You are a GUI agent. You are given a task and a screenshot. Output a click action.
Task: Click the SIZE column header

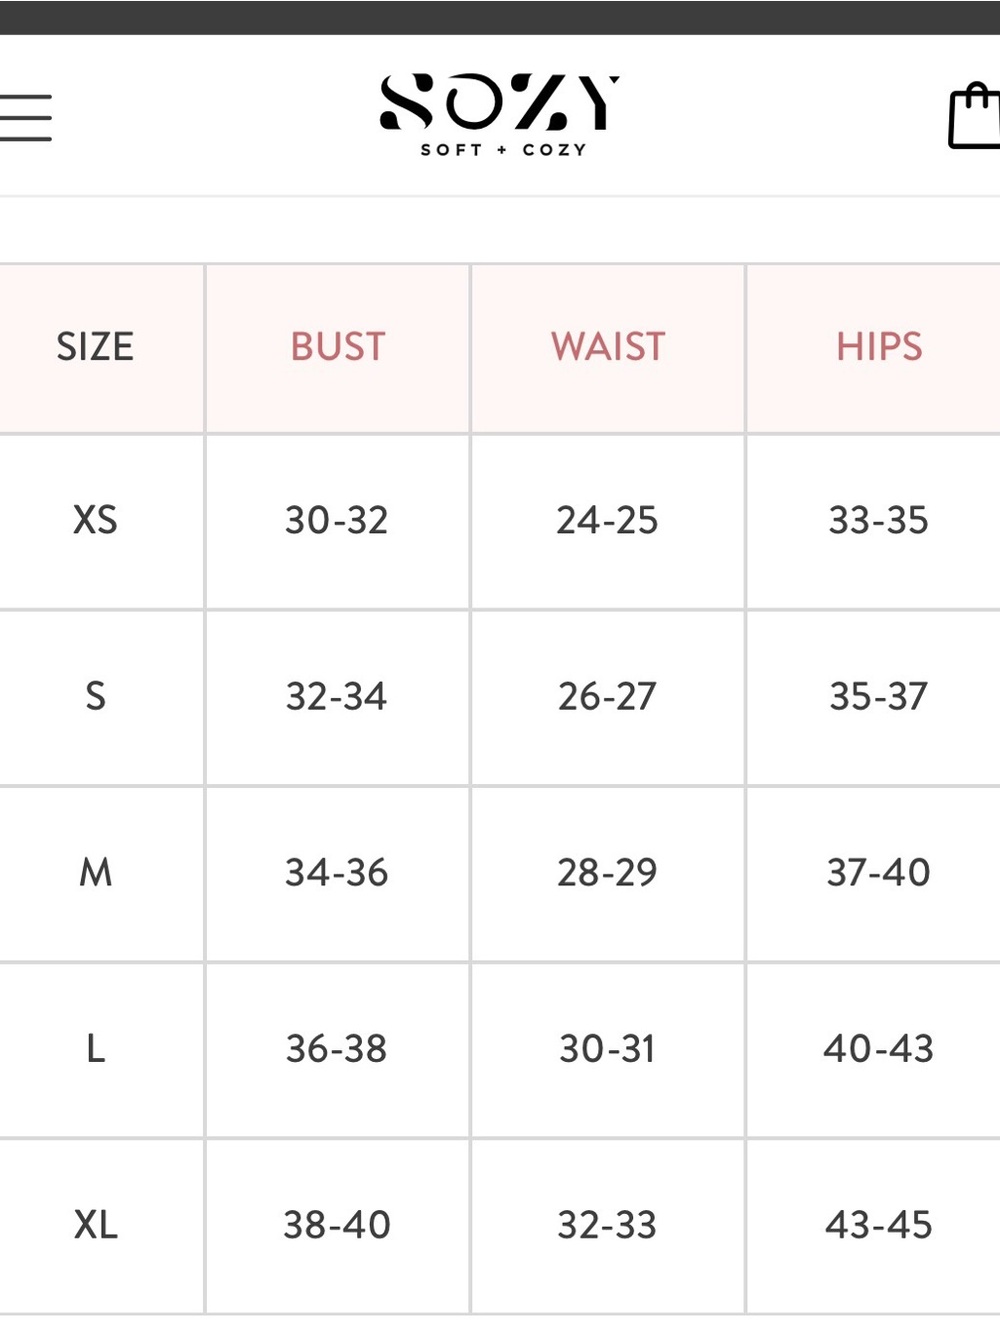95,347
